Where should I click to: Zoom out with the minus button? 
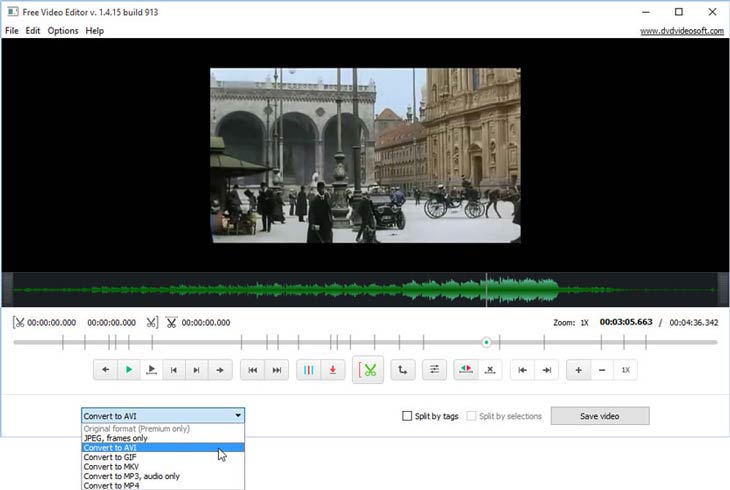tap(602, 370)
